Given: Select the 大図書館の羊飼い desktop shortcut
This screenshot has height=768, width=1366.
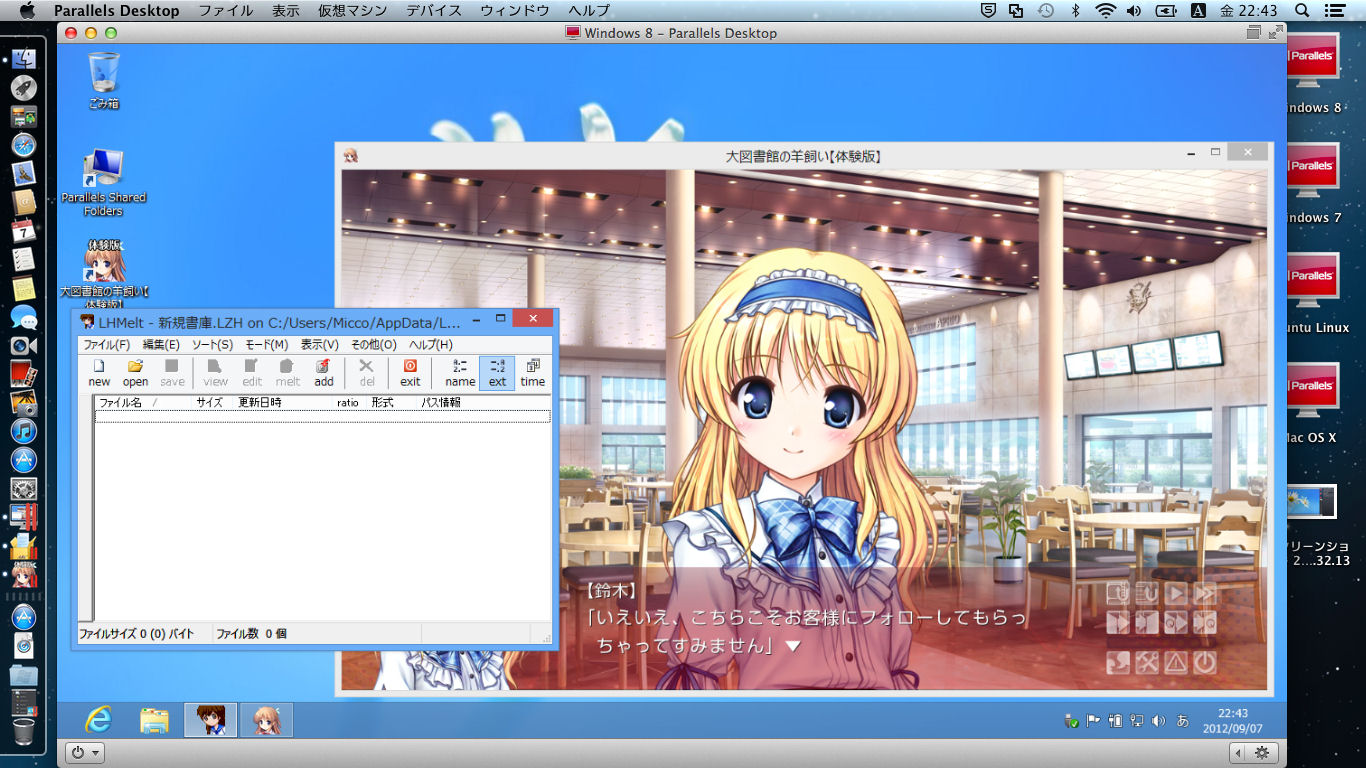Looking at the screenshot, I should tap(104, 273).
